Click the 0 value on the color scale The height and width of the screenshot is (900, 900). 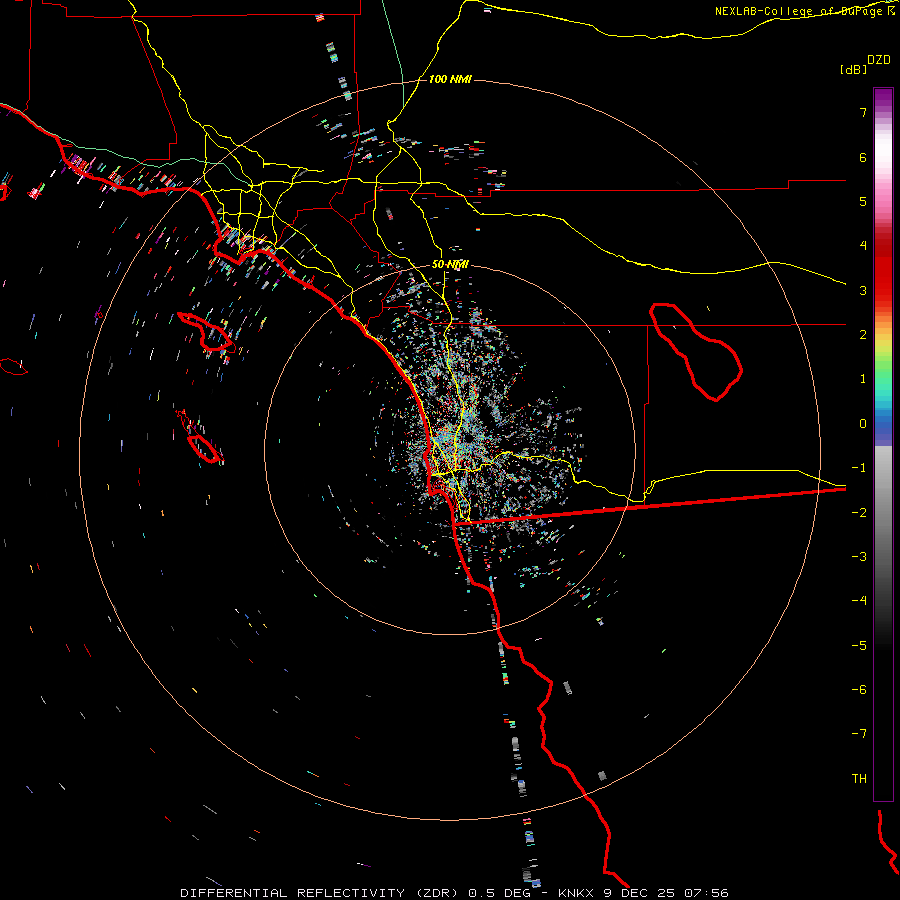[x=863, y=424]
